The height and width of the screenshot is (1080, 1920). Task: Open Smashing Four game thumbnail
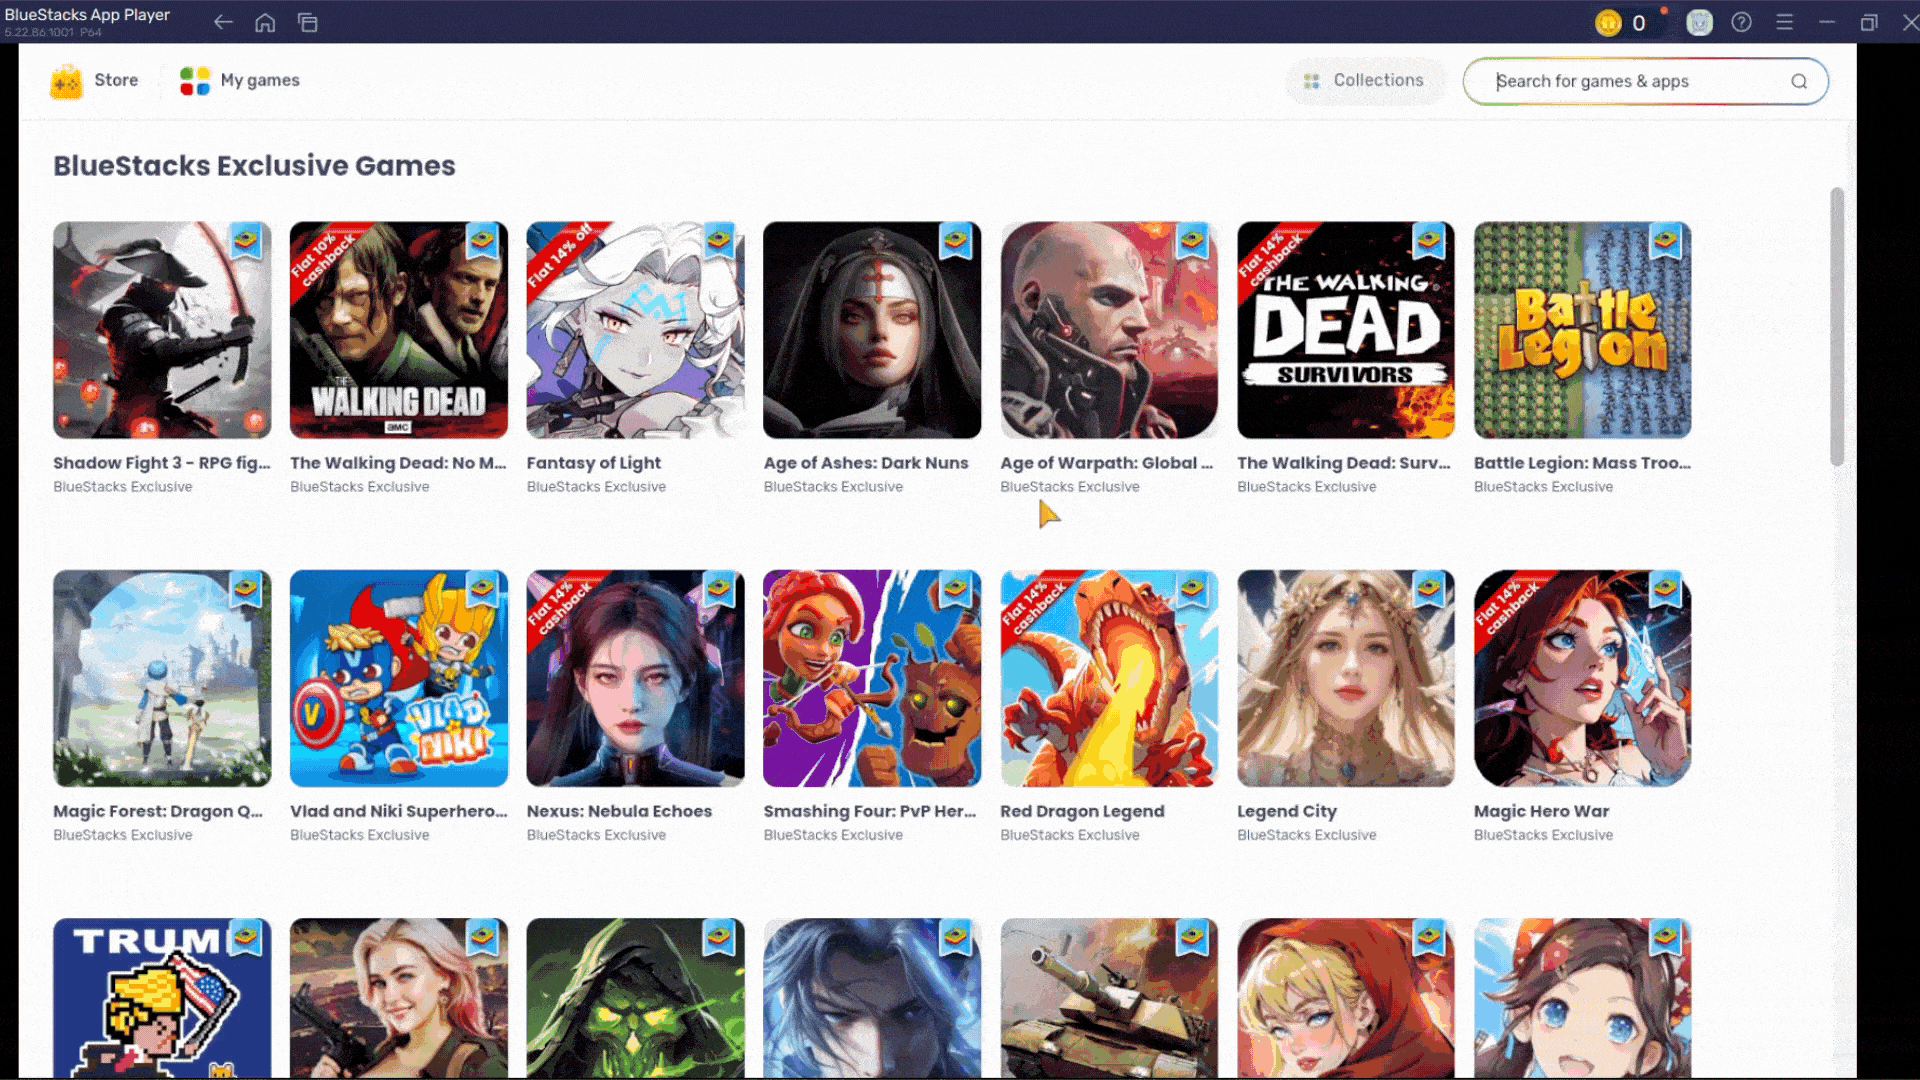pos(872,678)
